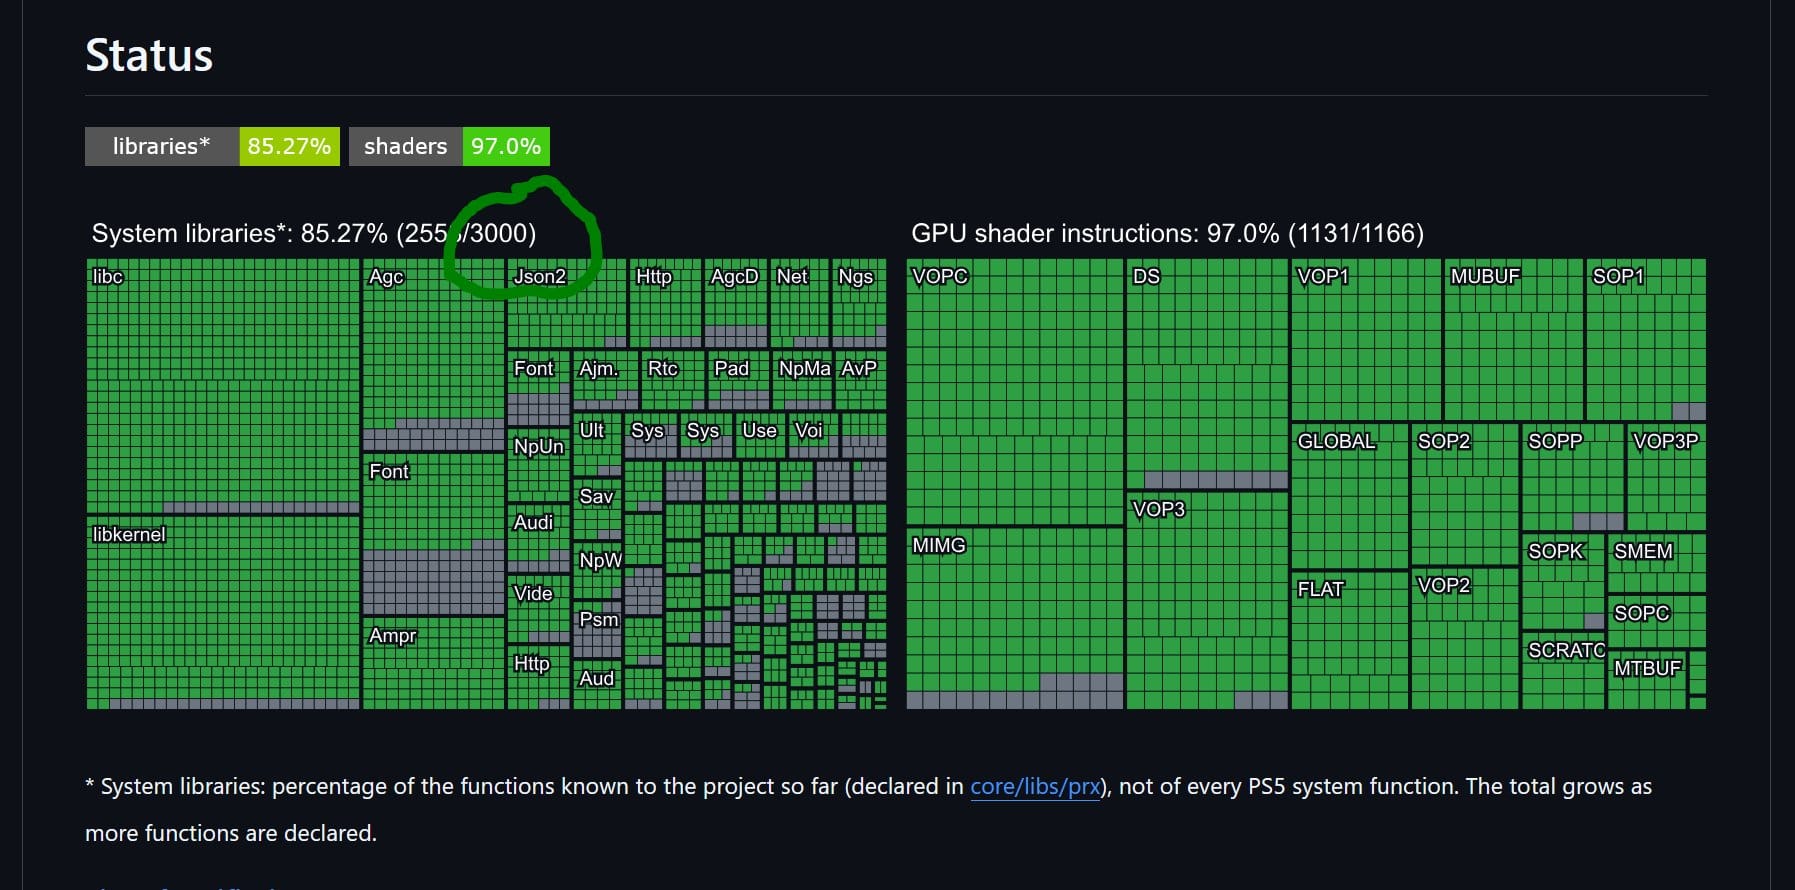Click the Voi library cell
The height and width of the screenshot is (890, 1795).
pyautogui.click(x=814, y=435)
